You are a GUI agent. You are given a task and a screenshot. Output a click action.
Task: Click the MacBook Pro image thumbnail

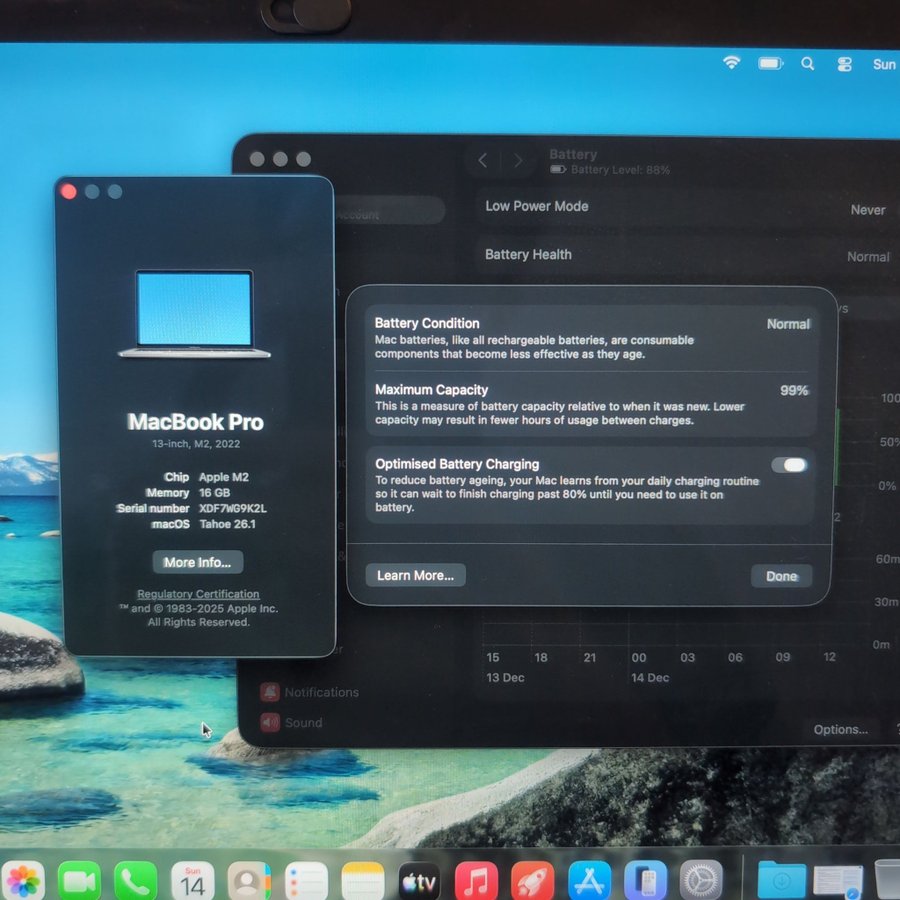(x=194, y=313)
